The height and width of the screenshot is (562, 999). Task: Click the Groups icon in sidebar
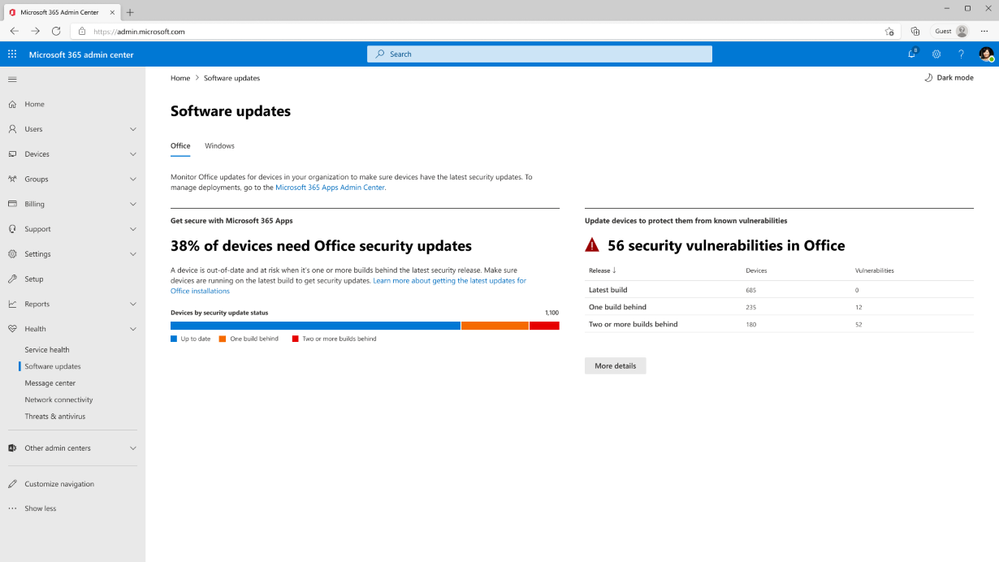click(x=12, y=179)
